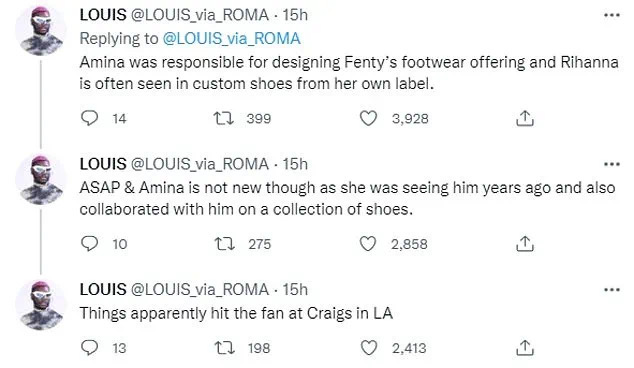
Task: Share the Craigs in LA tweet
Action: click(x=525, y=347)
